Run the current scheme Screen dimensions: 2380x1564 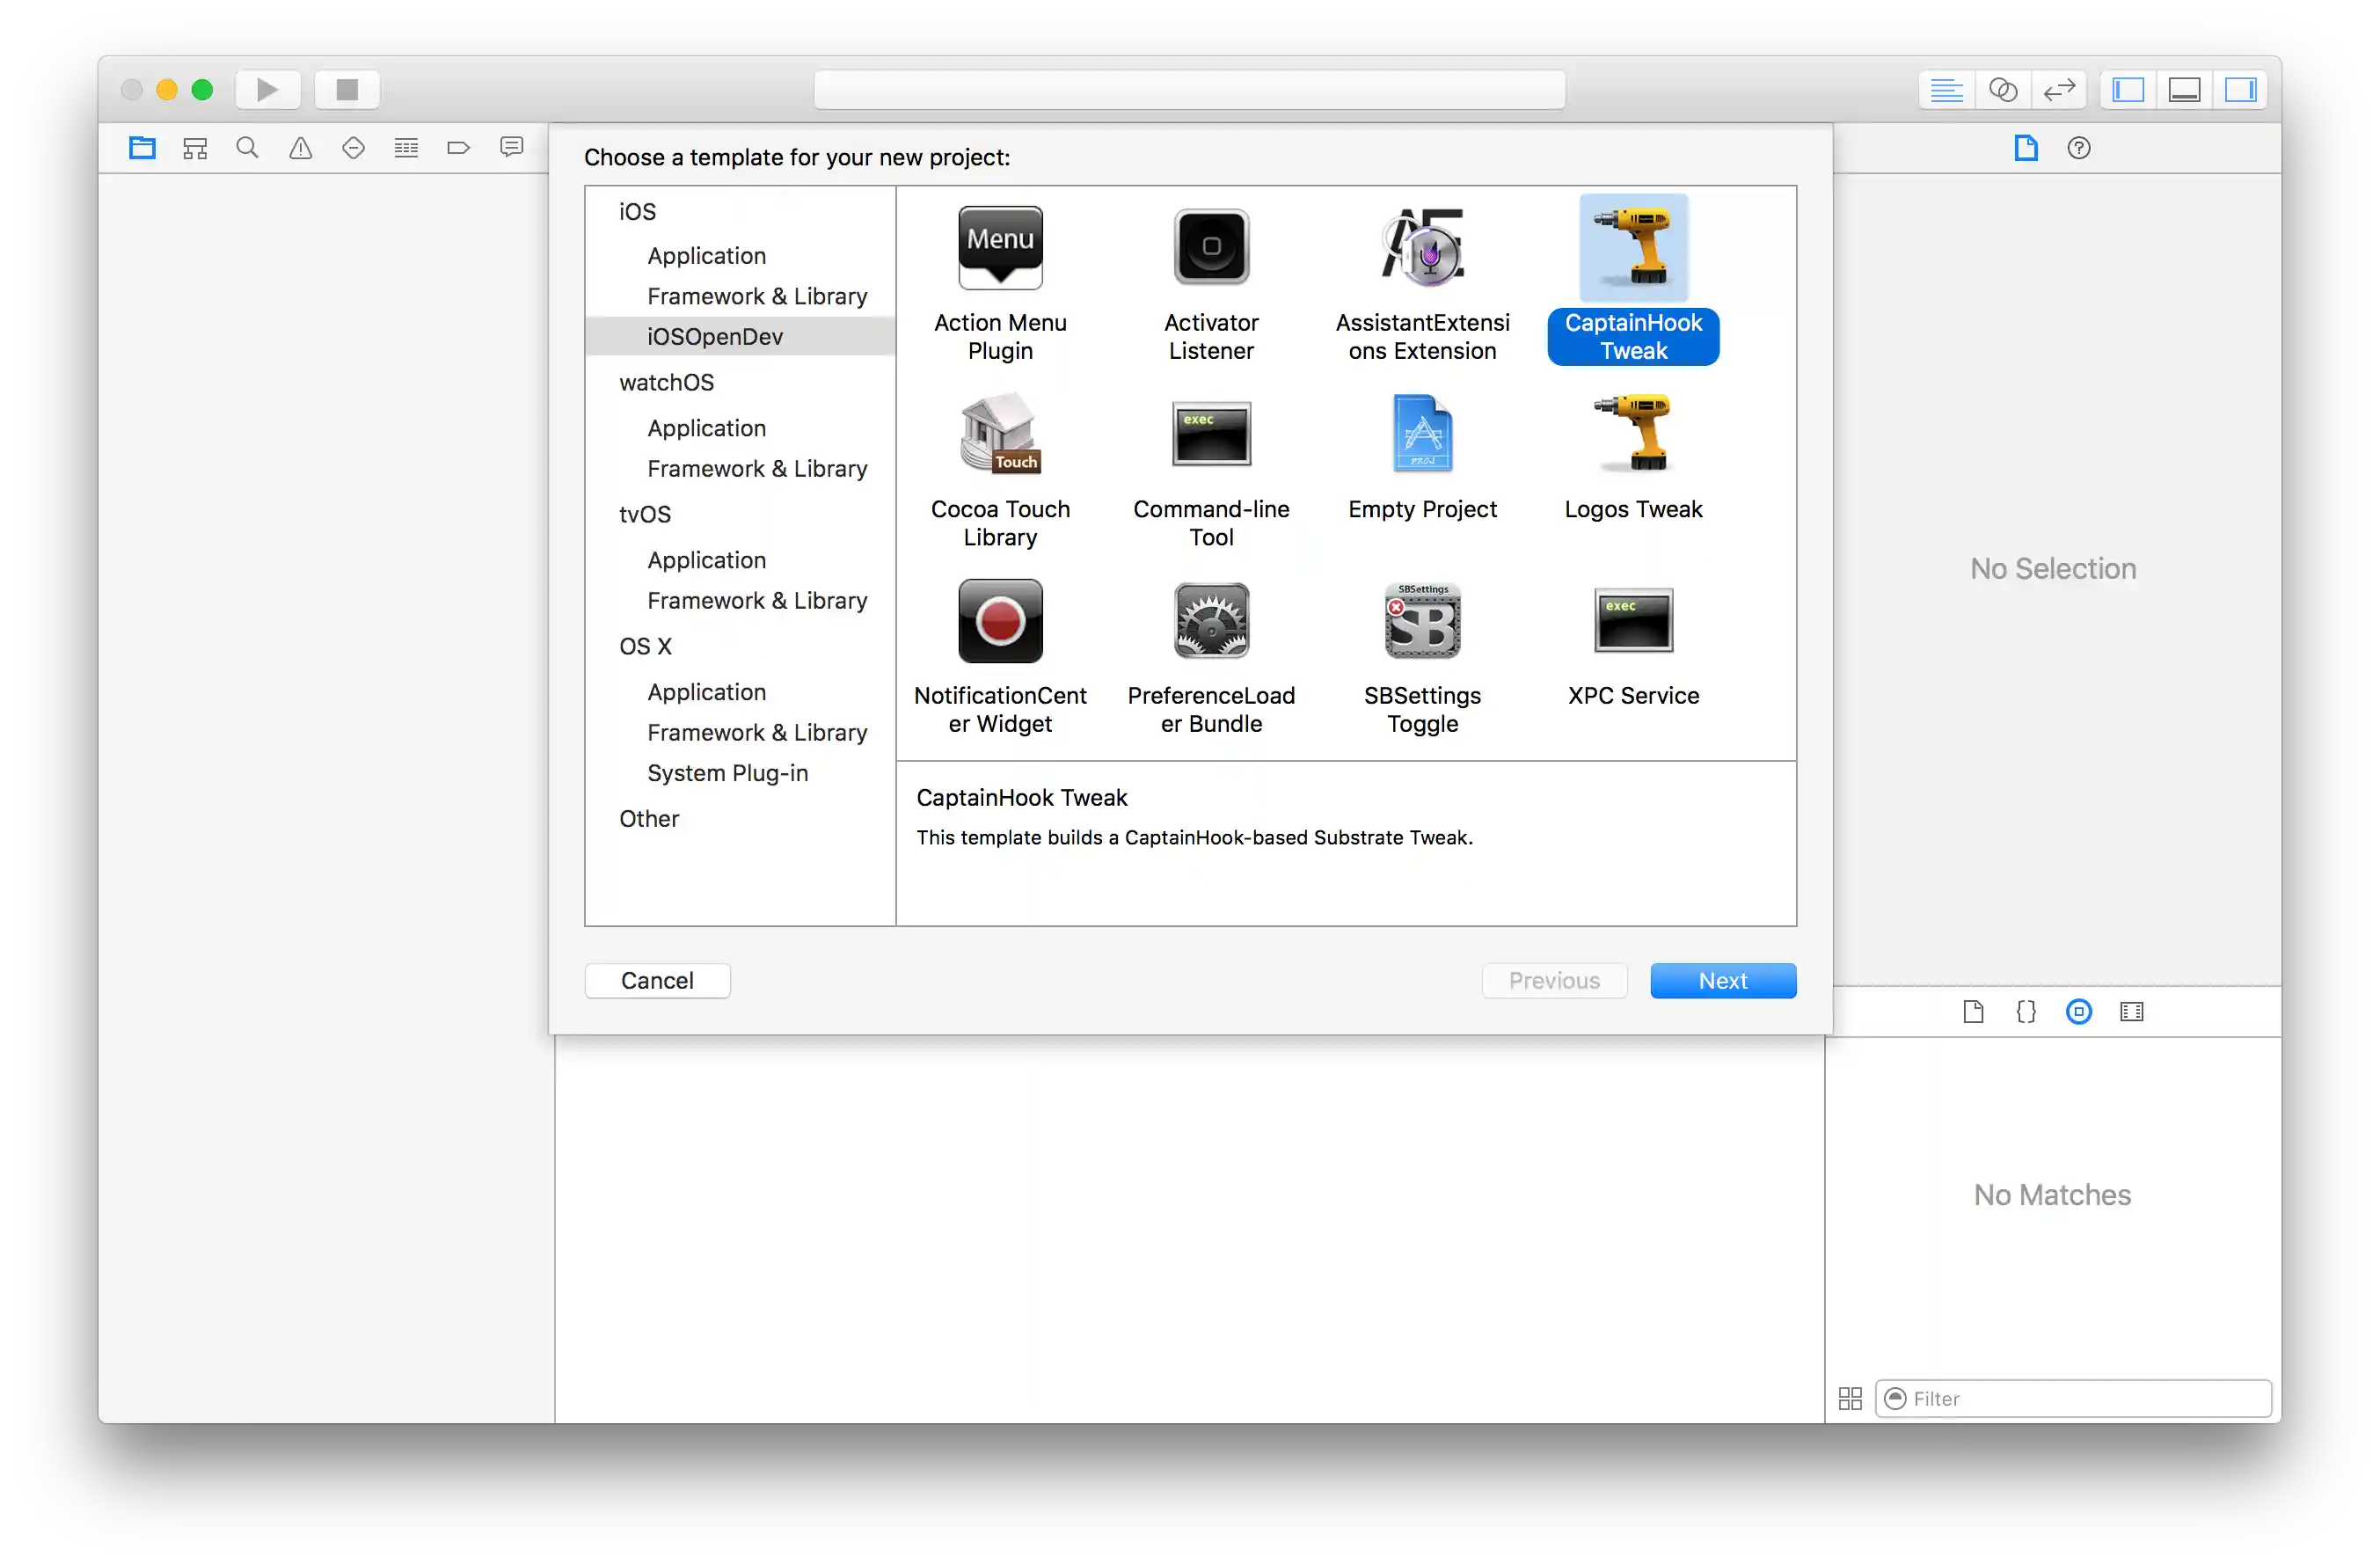pyautogui.click(x=267, y=89)
